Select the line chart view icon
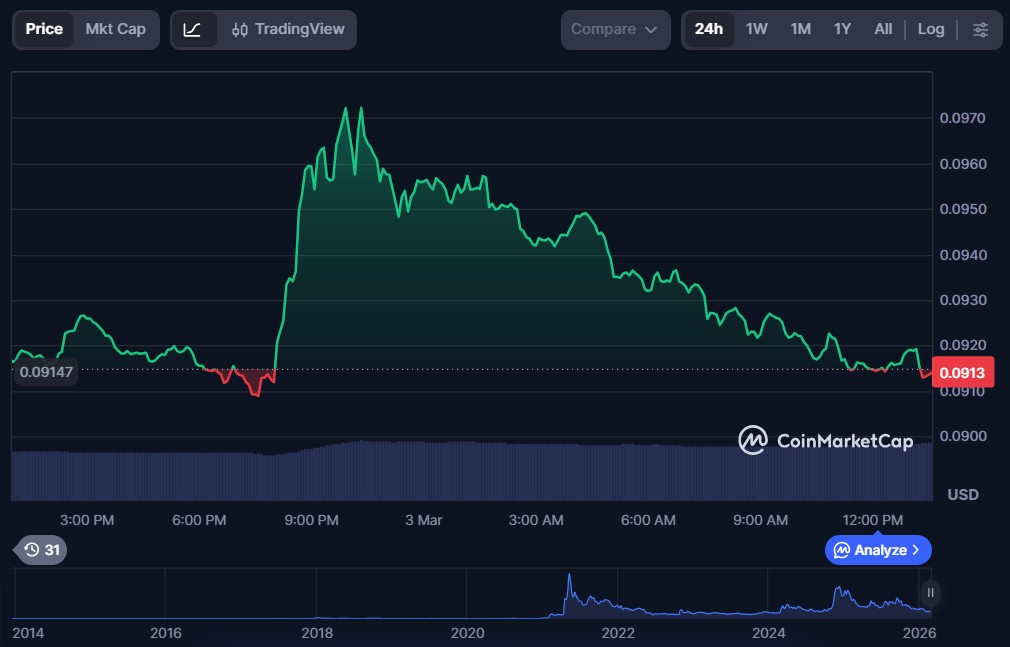 [x=193, y=30]
